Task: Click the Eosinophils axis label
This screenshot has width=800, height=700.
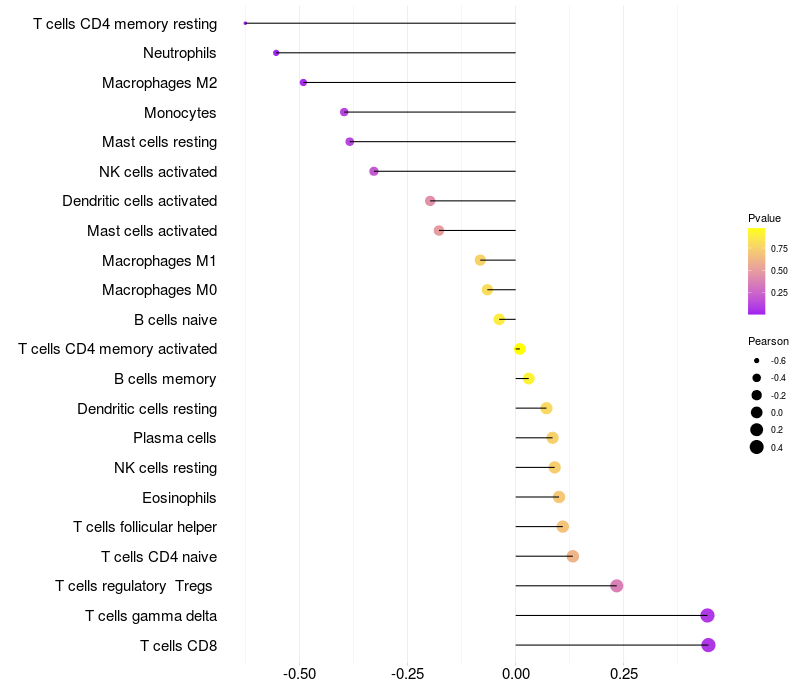Action: tap(179, 497)
